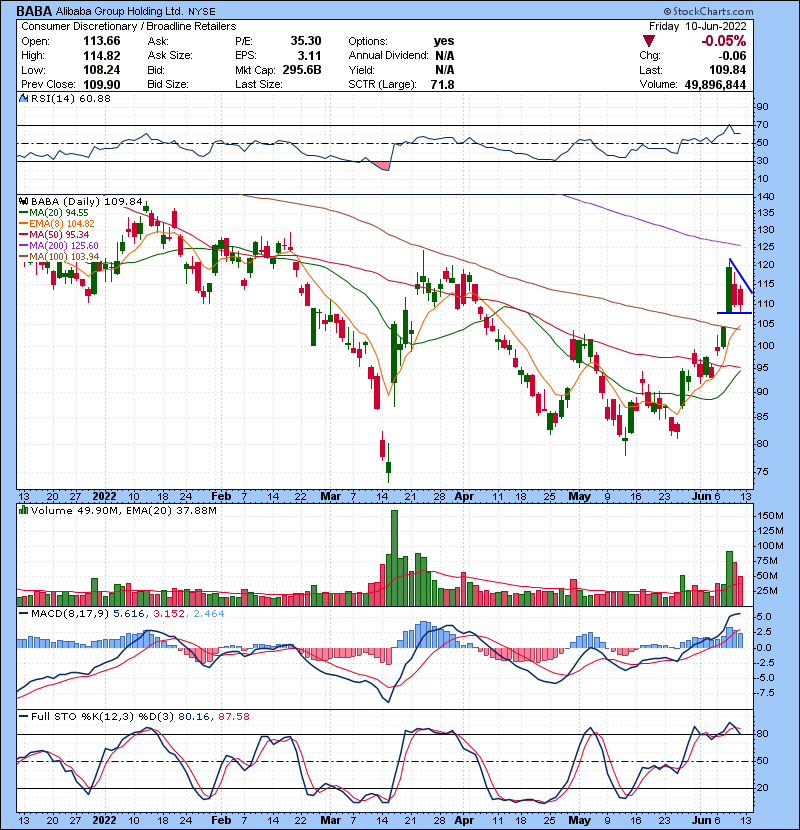This screenshot has width=800, height=830.
Task: Click the tallest mid-March volume bar
Action: coord(394,558)
